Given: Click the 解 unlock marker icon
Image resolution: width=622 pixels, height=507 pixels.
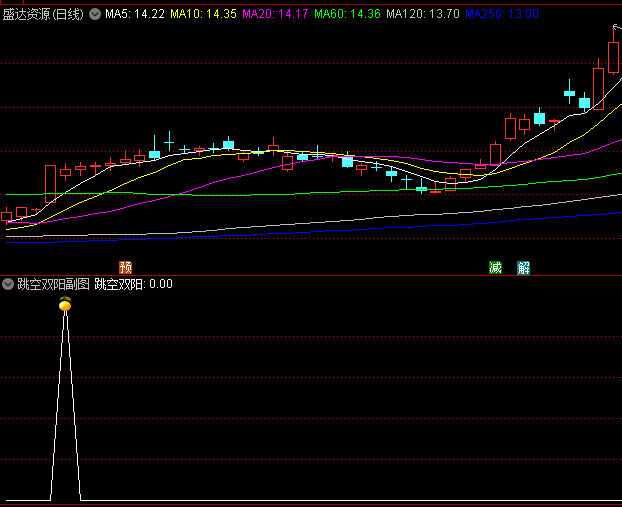Looking at the screenshot, I should click(523, 267).
